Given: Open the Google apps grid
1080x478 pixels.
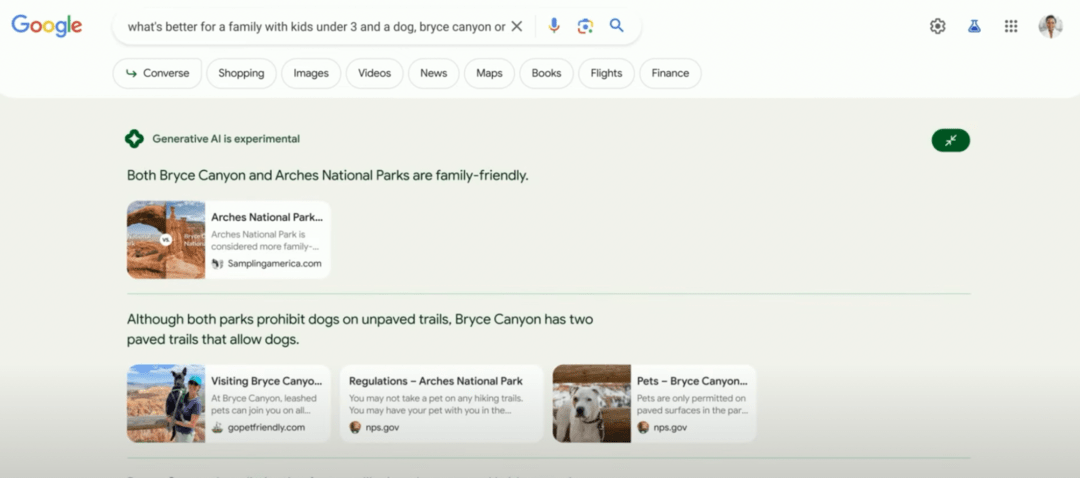Looking at the screenshot, I should pos(1010,26).
